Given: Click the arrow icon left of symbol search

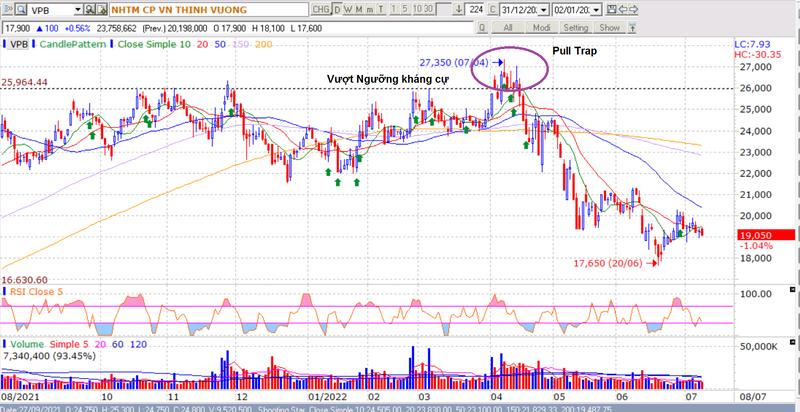Looking at the screenshot, I should 7,9.
